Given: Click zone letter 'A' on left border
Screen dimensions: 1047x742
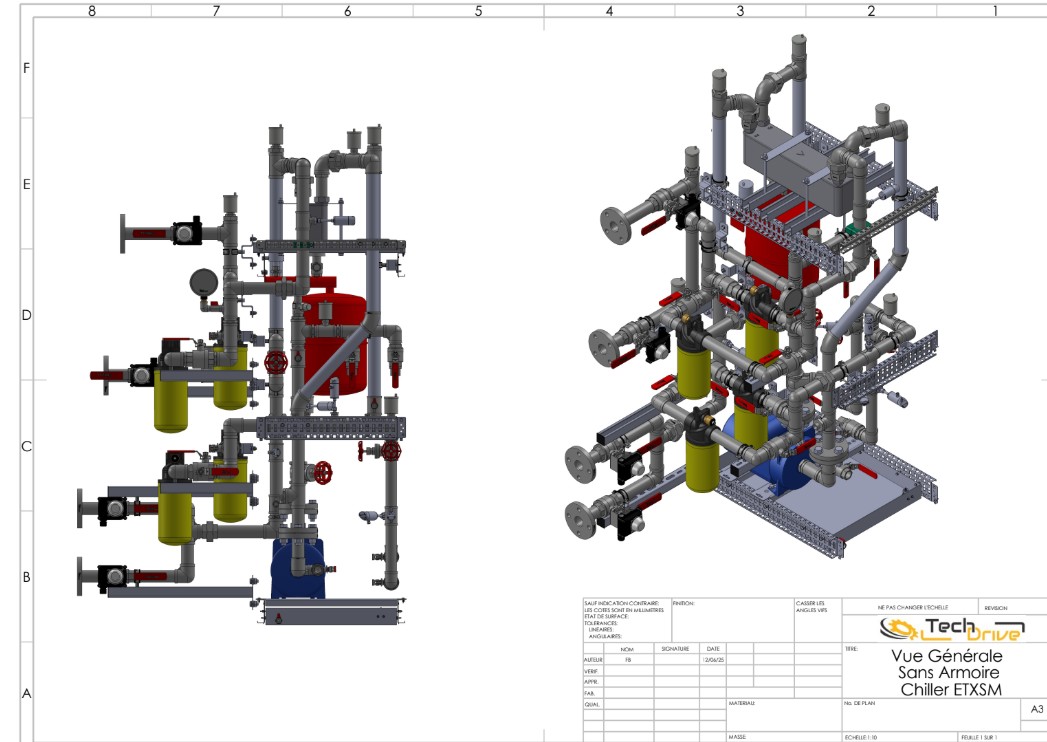Looking at the screenshot, I should [27, 693].
